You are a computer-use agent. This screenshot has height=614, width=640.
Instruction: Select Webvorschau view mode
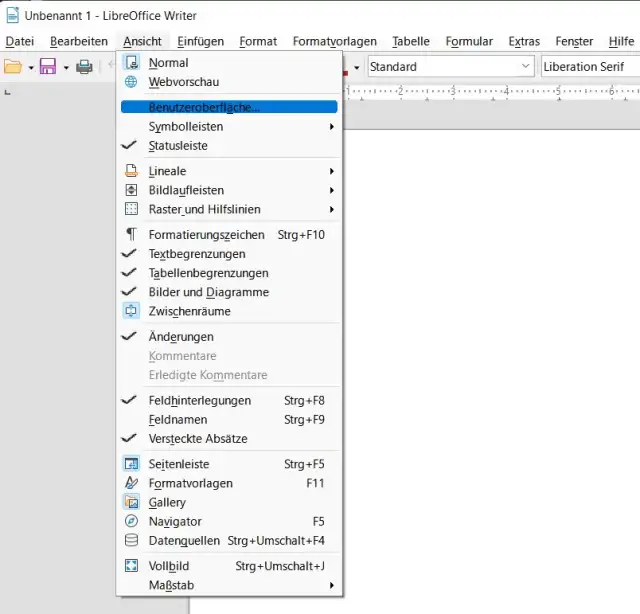click(x=183, y=82)
